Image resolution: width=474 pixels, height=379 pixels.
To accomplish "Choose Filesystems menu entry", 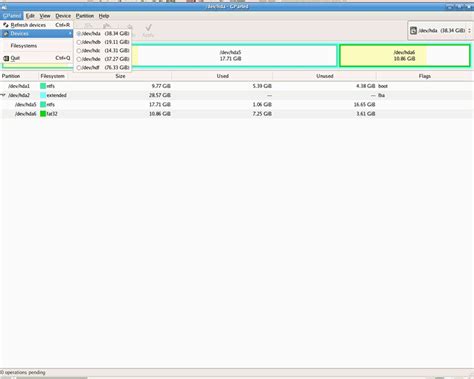I will (37, 46).
